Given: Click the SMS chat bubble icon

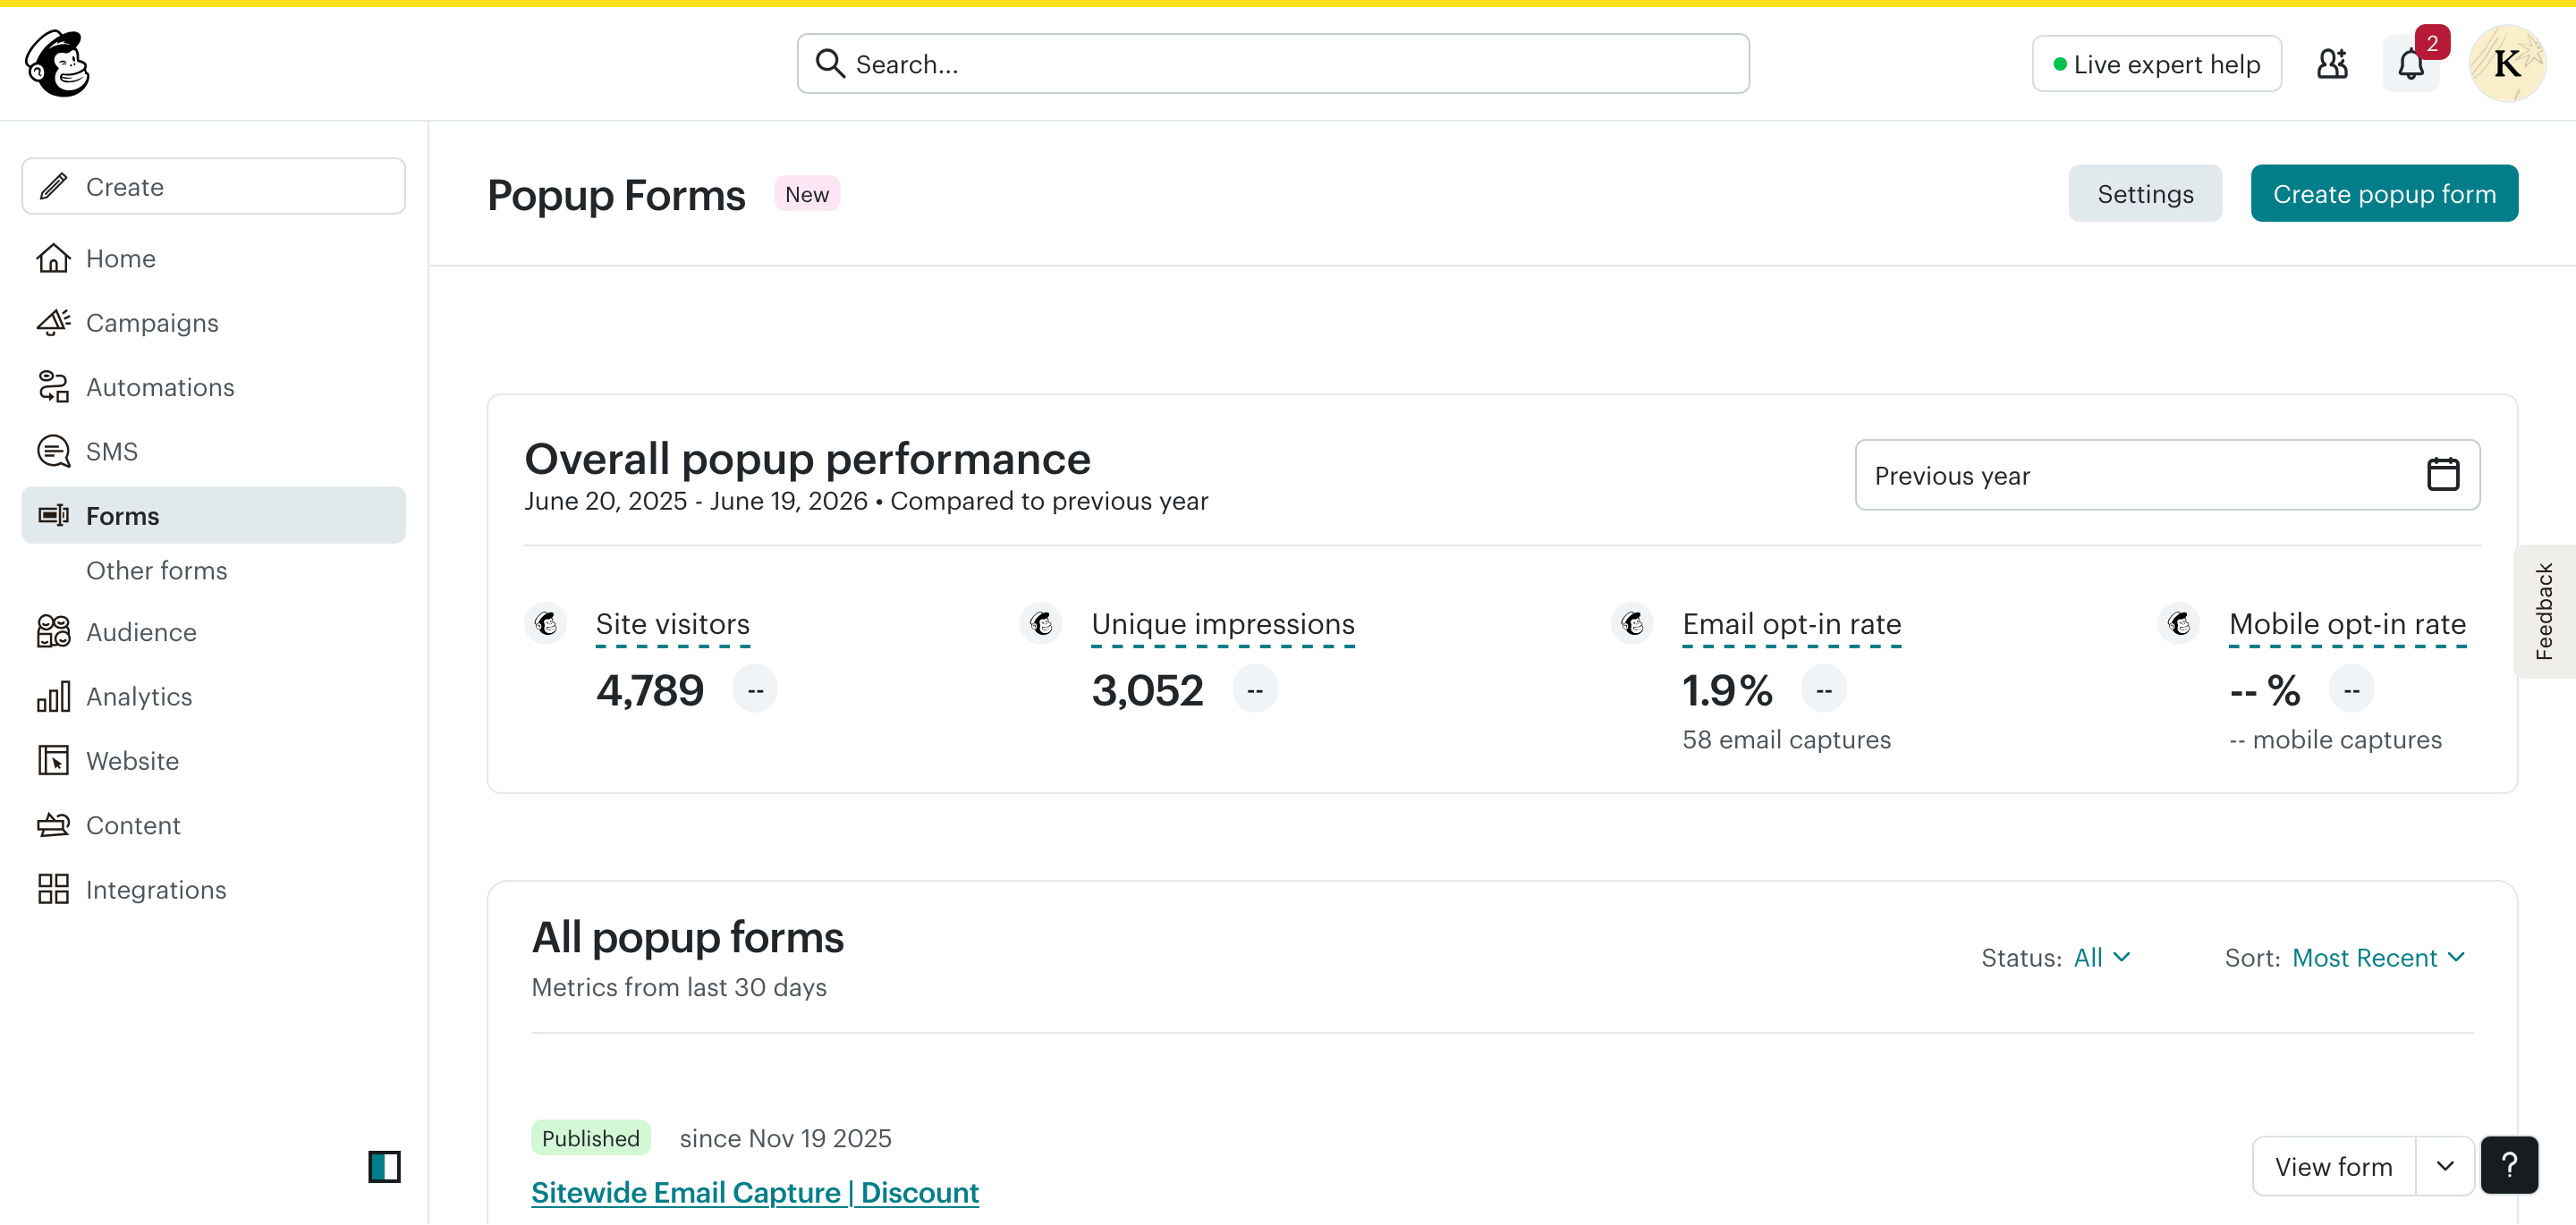Looking at the screenshot, I should click(53, 451).
